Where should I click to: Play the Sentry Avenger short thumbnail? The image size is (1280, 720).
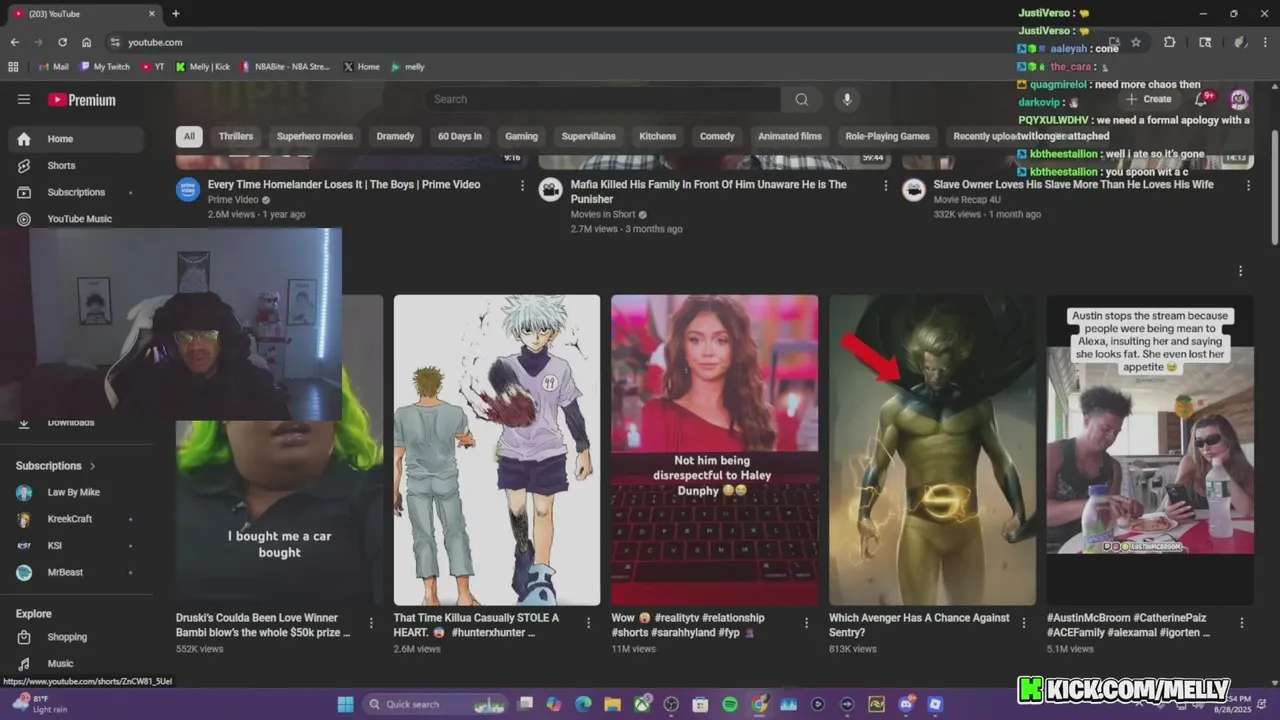[x=932, y=450]
